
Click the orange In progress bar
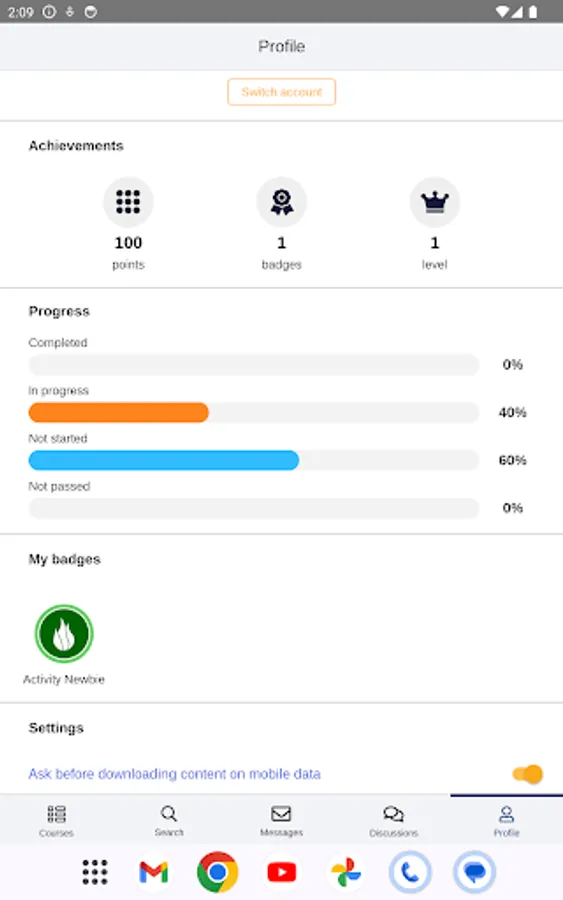pos(118,412)
